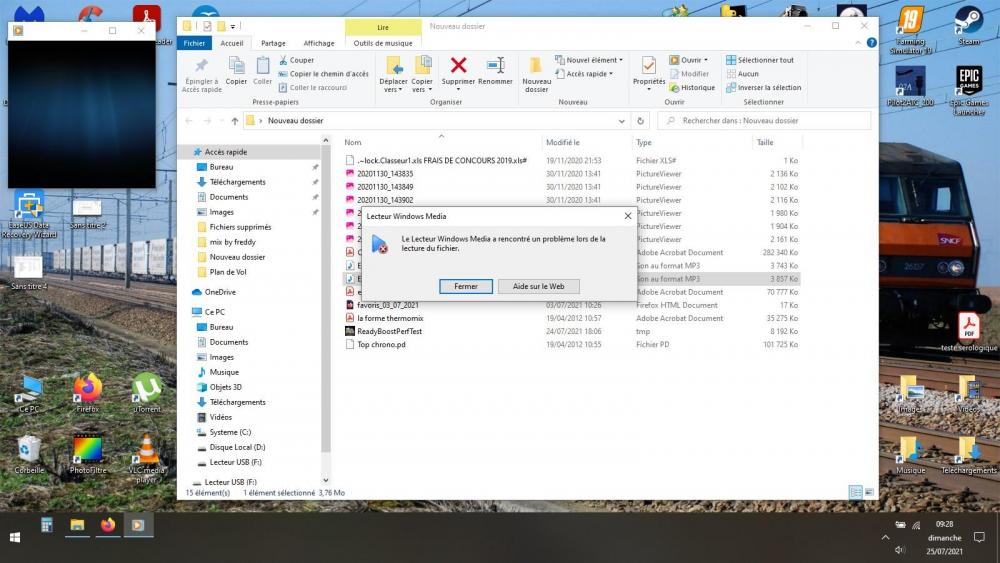Switch to details view toggle in status bar
The image size is (1000, 563).
[x=855, y=492]
